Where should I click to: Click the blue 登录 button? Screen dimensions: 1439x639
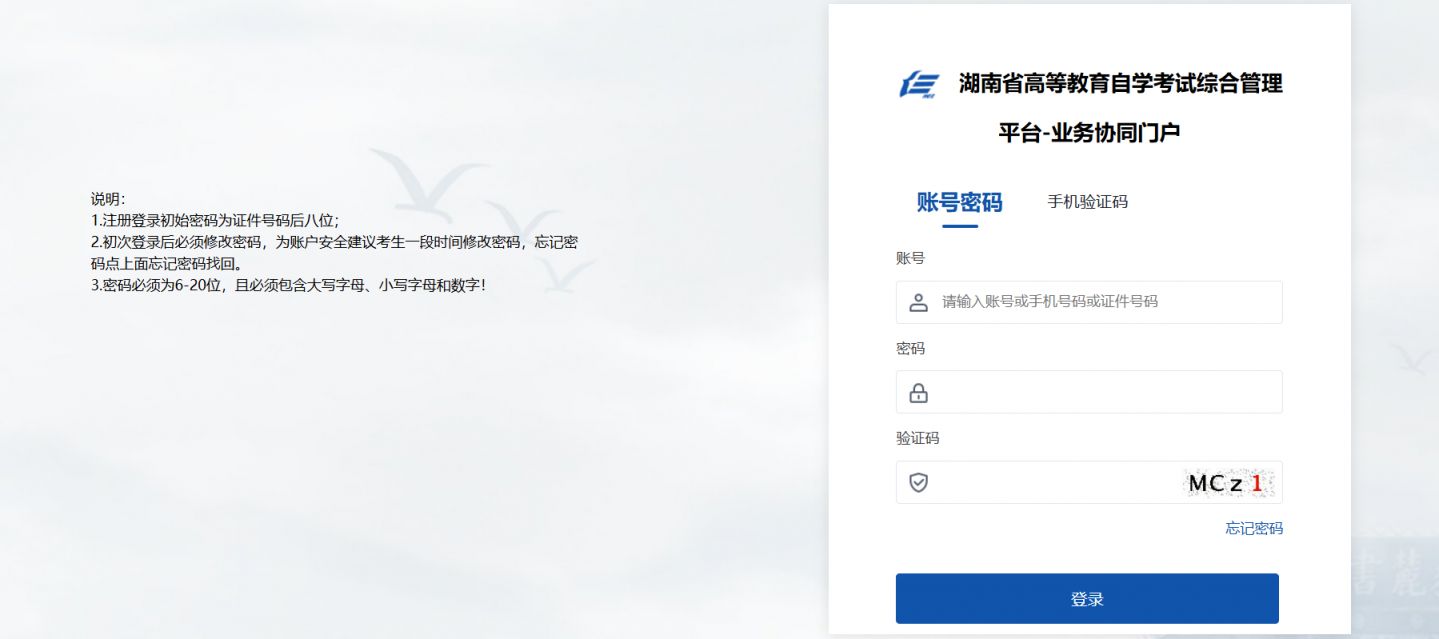coord(1087,599)
